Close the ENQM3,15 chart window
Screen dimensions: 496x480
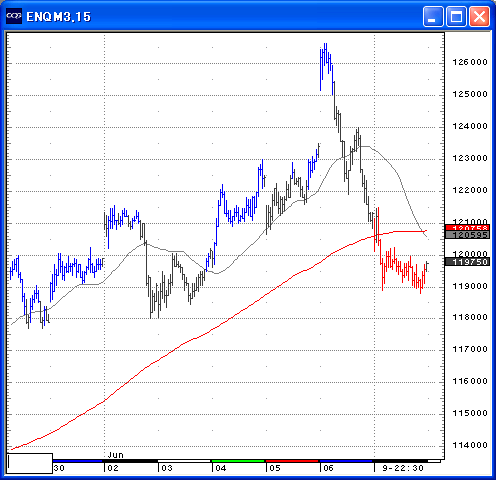click(479, 16)
